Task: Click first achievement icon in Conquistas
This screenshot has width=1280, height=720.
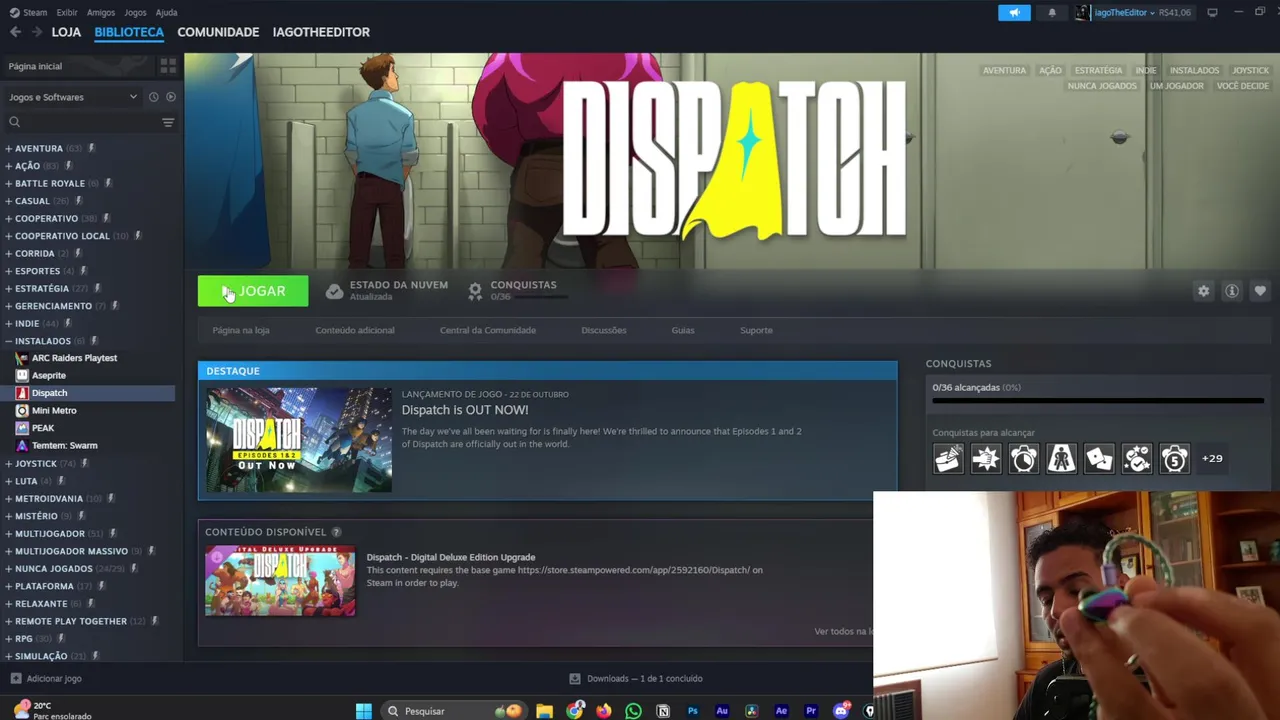Action: pos(948,458)
